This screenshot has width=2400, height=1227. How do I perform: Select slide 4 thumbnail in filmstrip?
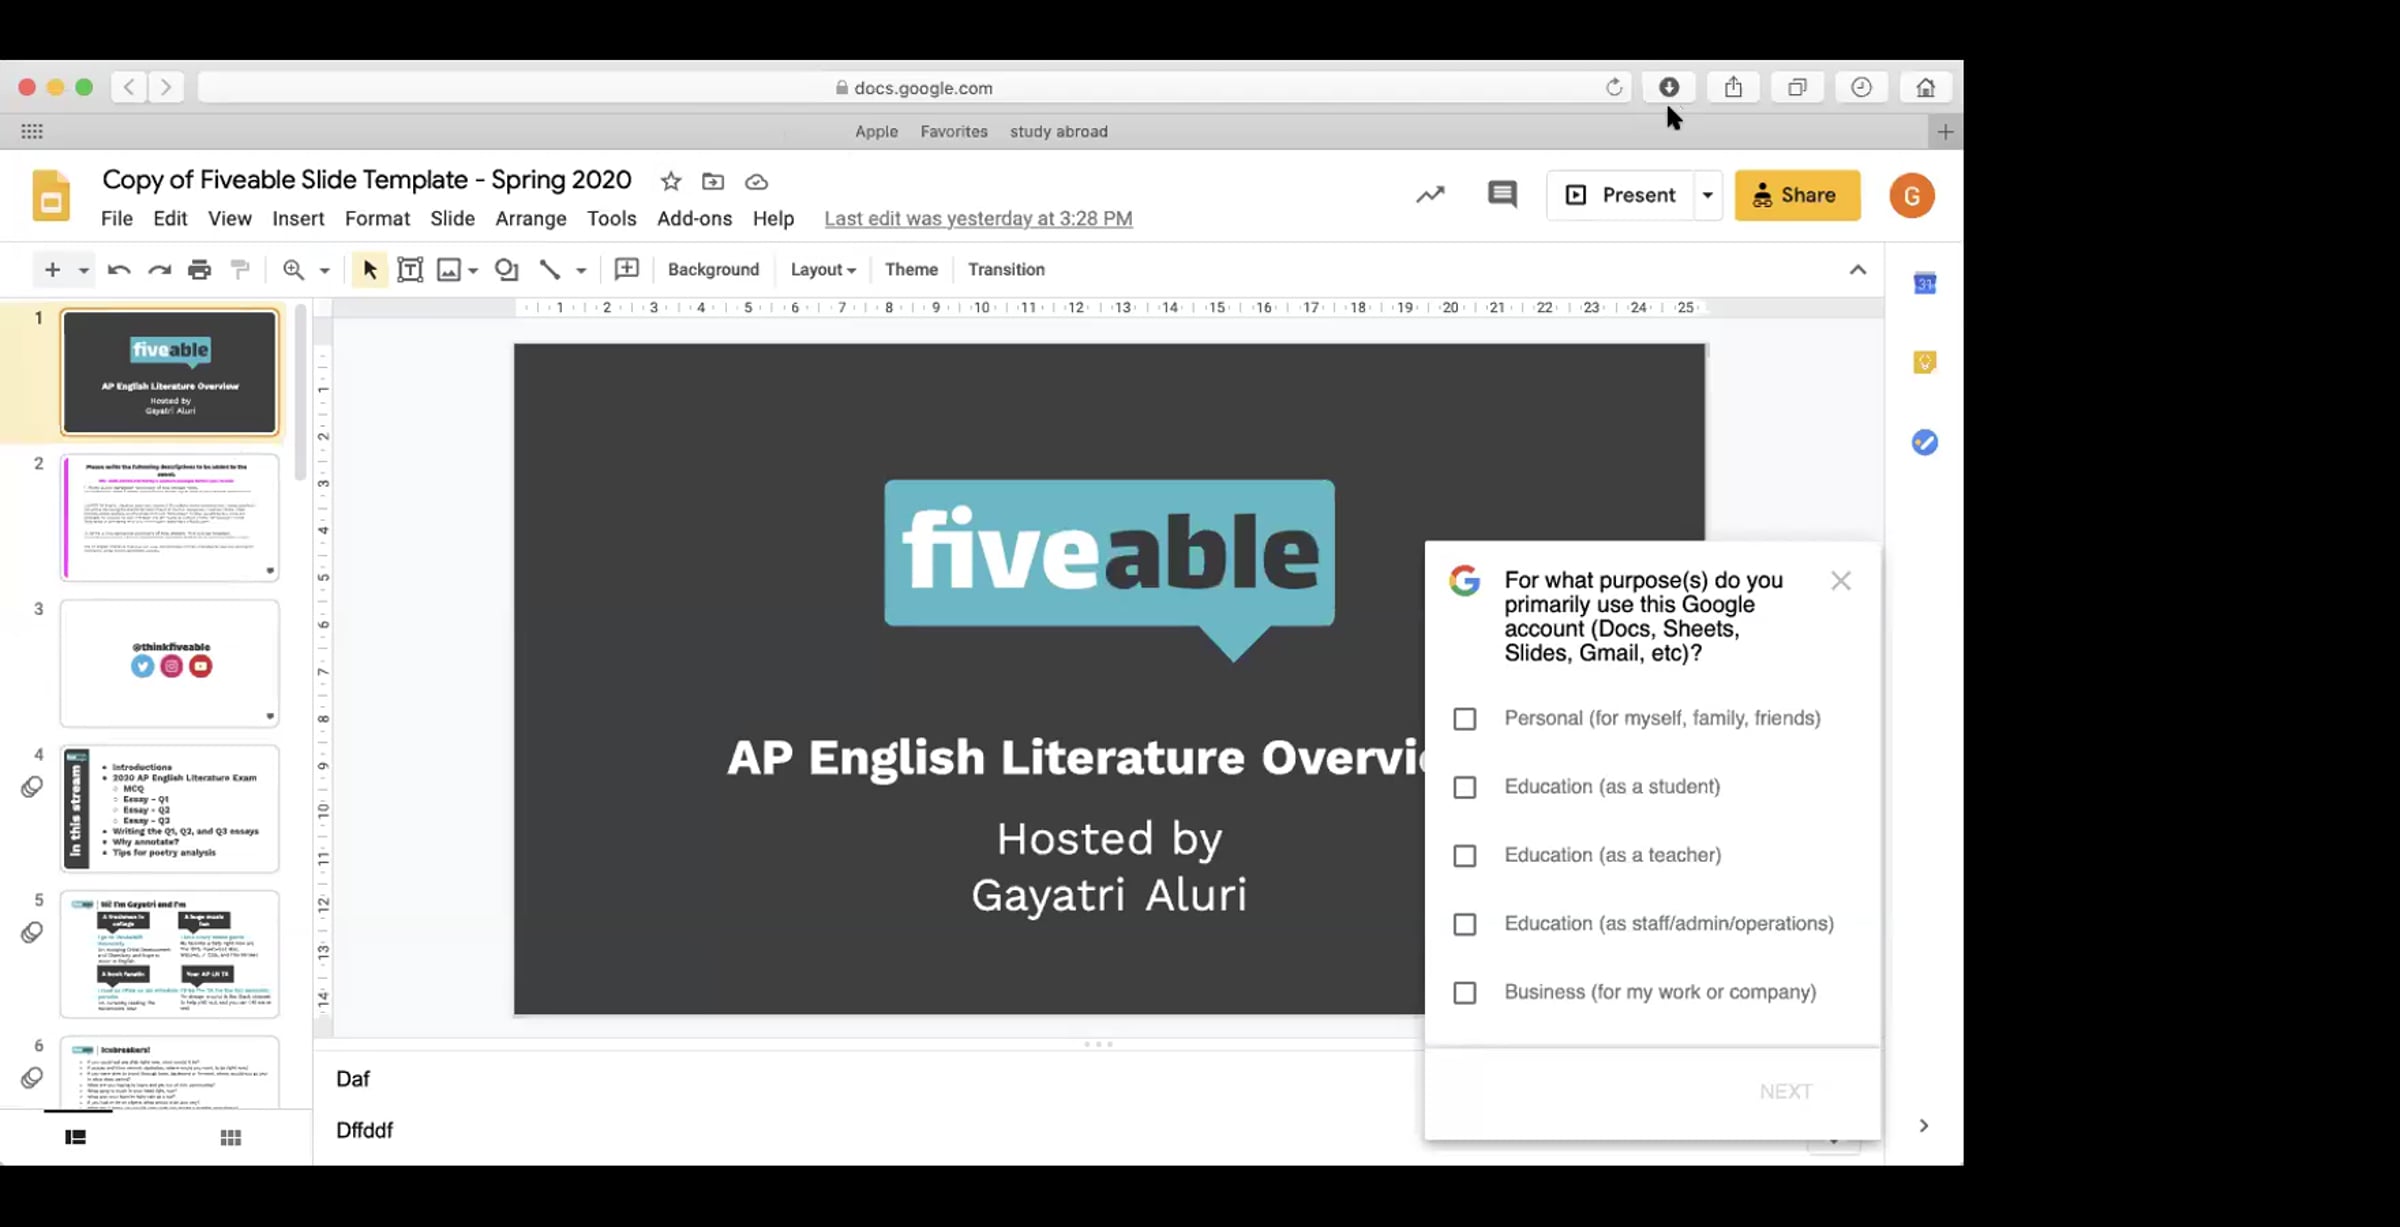(170, 808)
